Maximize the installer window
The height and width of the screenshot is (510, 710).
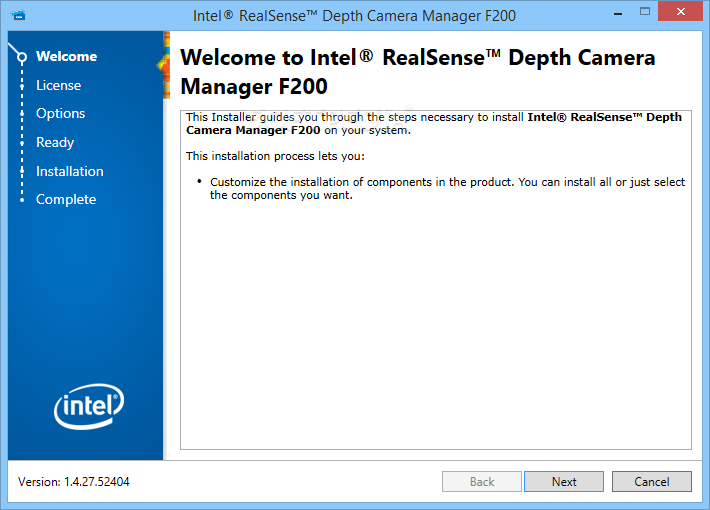[x=645, y=12]
